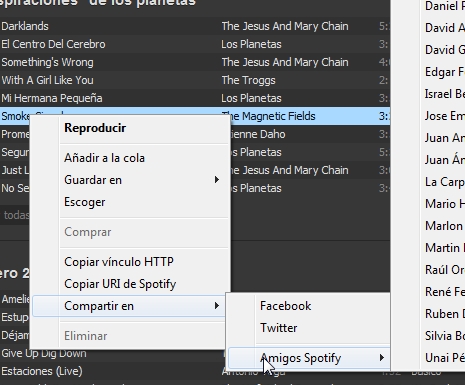Image resolution: width=465 pixels, height=385 pixels.
Task: Open artist Los Planetas on El Centro row
Action: tap(251, 44)
